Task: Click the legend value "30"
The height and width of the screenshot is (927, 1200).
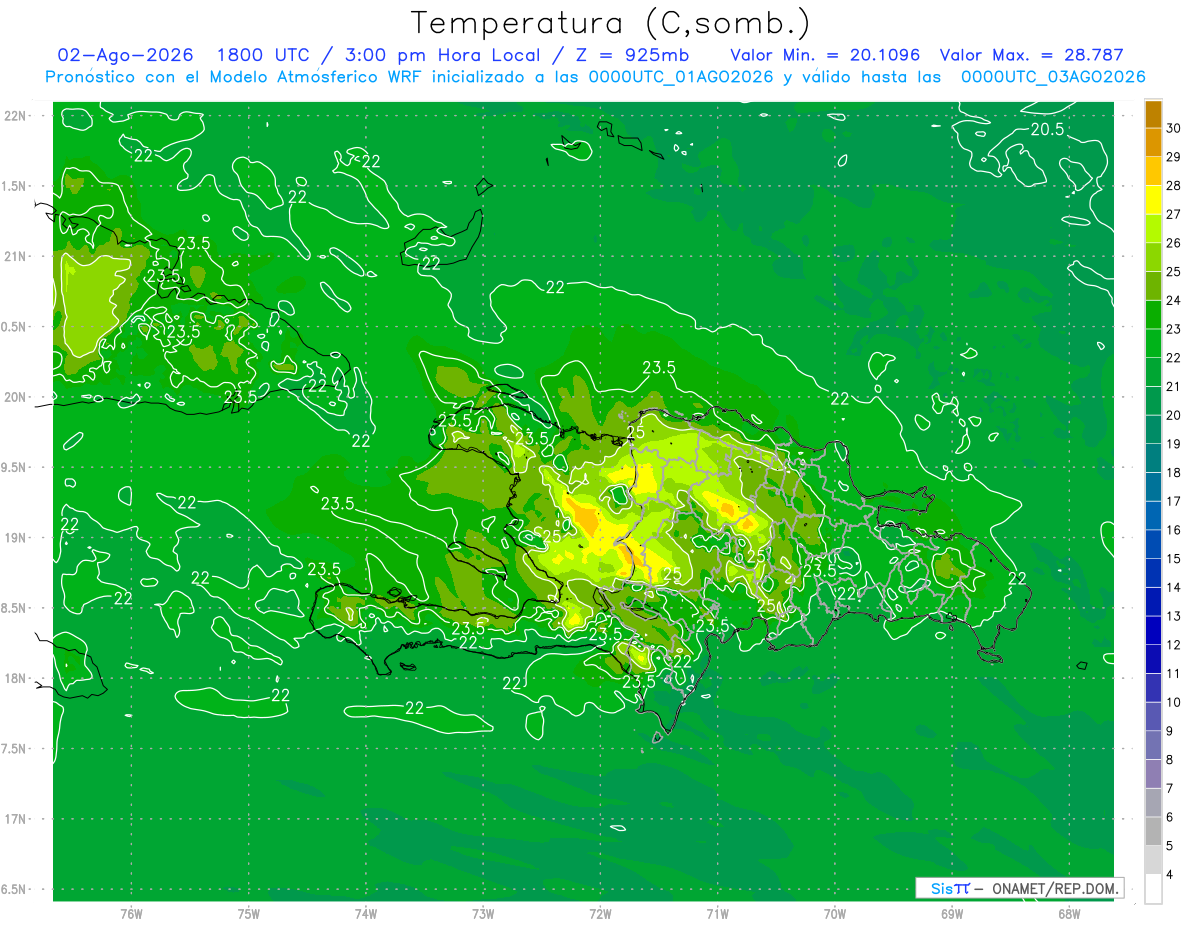Action: coord(1173,128)
